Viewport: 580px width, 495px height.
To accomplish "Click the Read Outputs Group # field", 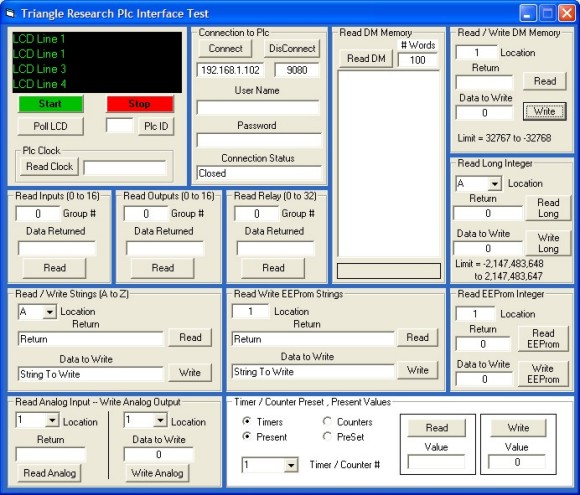I will [146, 214].
